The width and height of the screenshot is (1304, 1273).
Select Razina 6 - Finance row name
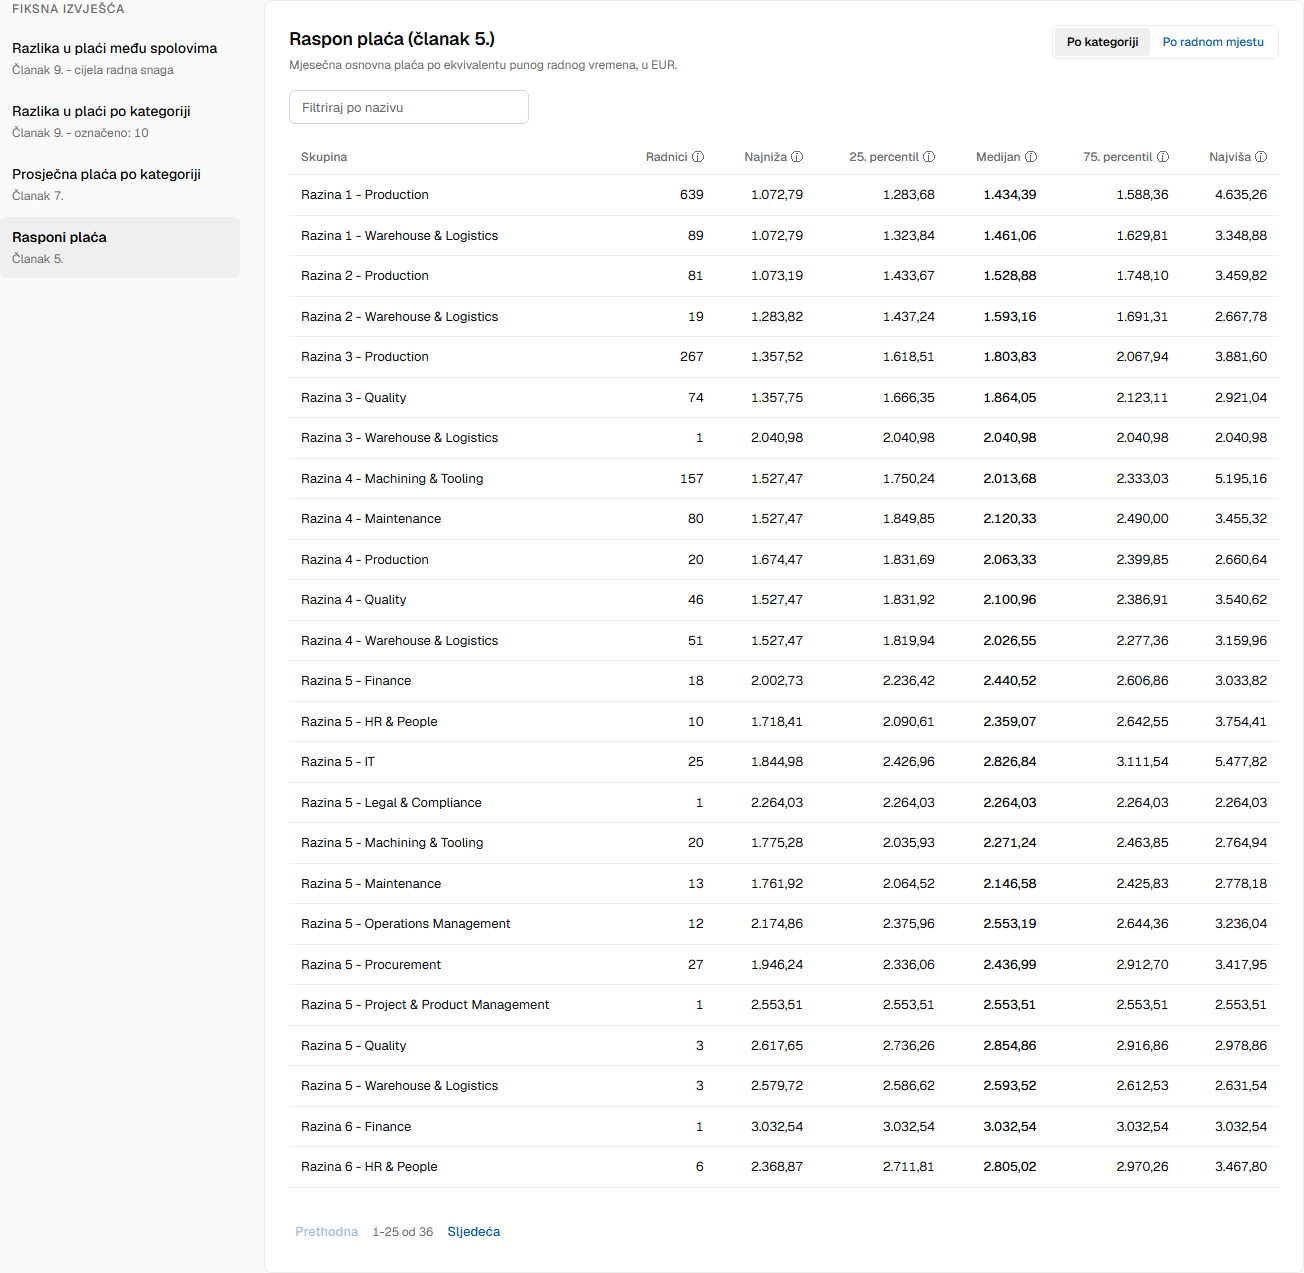356,1127
